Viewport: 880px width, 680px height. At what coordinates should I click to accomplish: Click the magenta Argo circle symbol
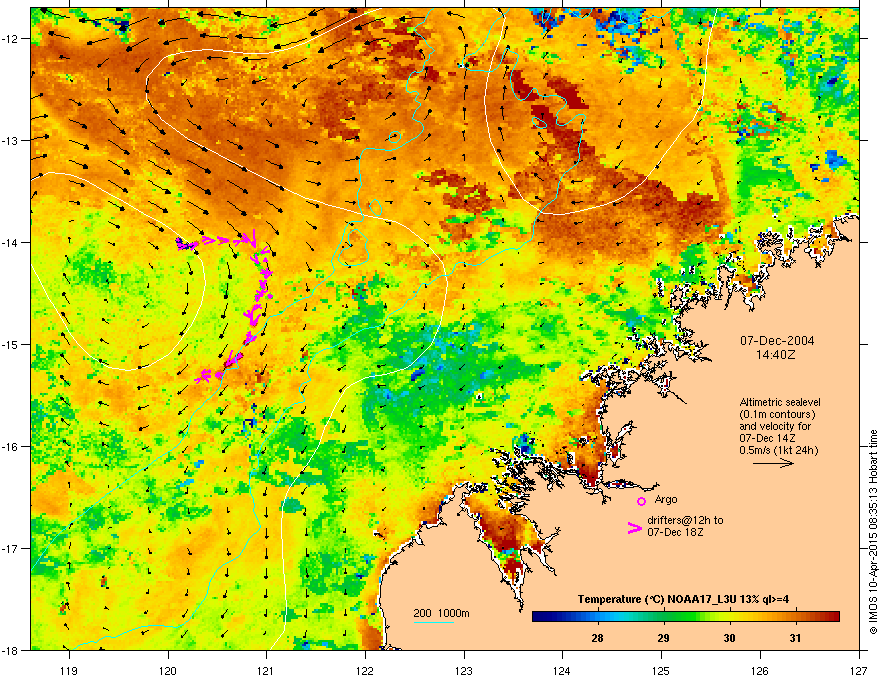click(641, 501)
